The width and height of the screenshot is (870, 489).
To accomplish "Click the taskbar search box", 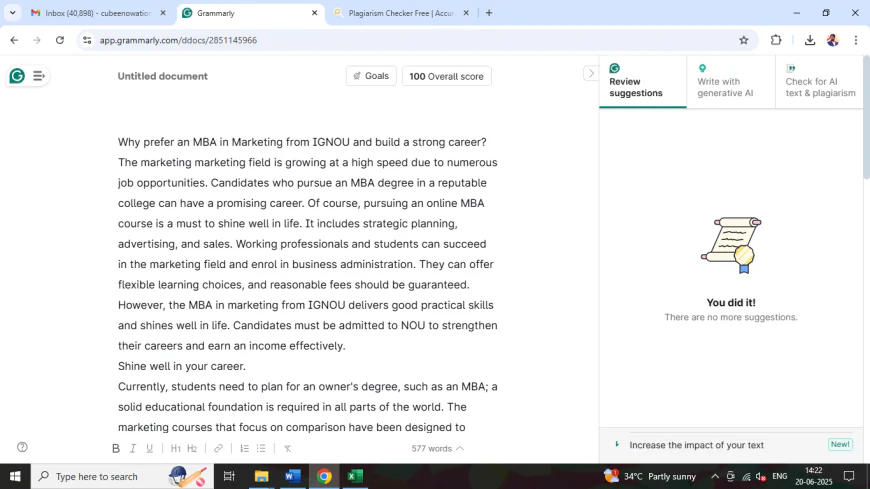I will (122, 476).
